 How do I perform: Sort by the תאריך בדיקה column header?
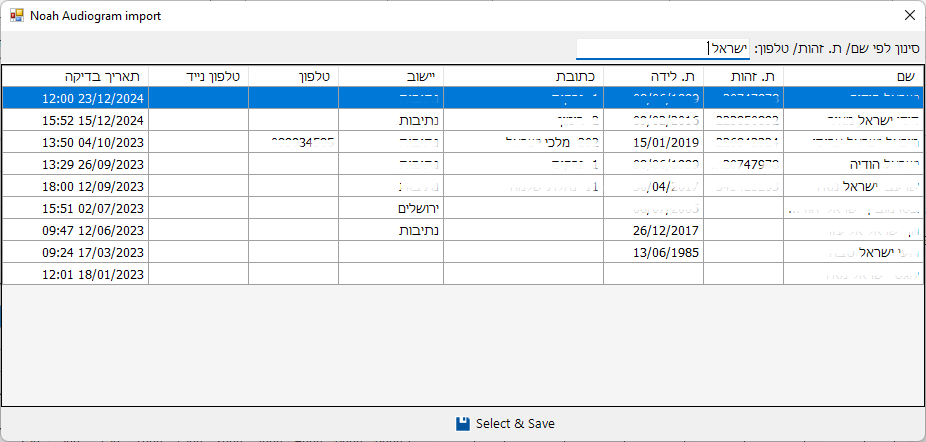point(76,76)
